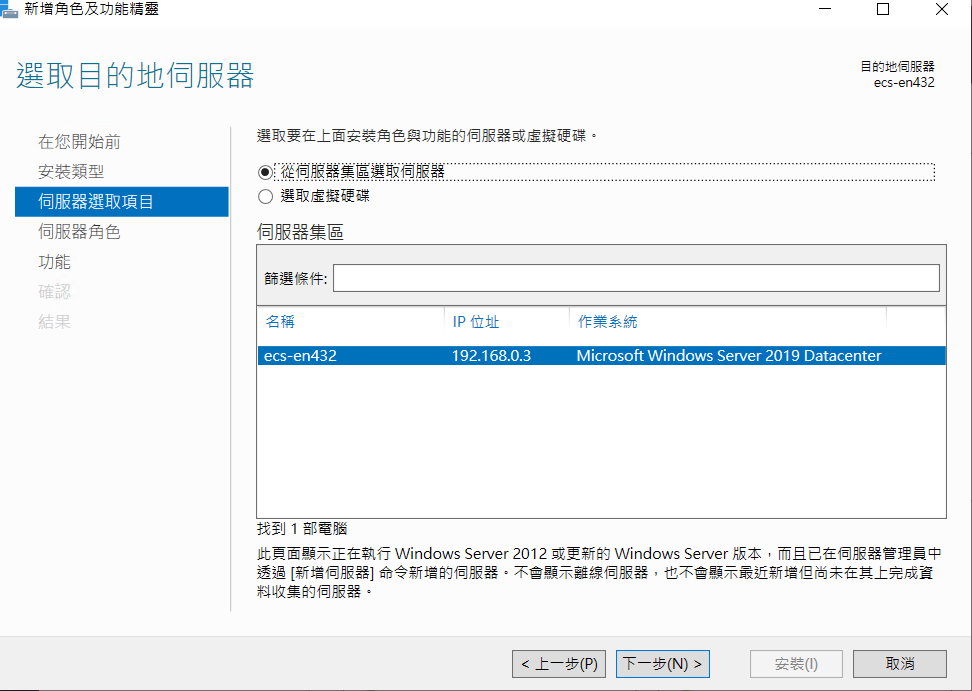The height and width of the screenshot is (691, 972).
Task: Click cell Microsoft Windows Server 2019 Datacenter
Action: (x=729, y=356)
